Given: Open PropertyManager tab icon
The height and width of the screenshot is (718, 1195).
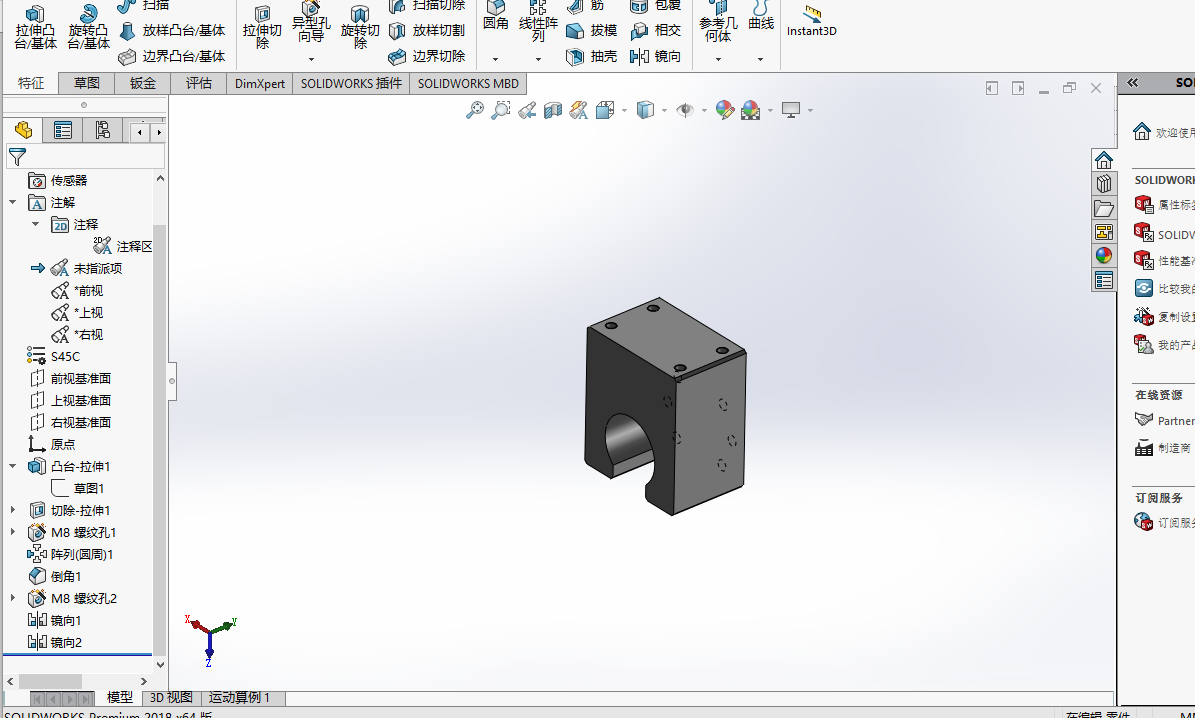Looking at the screenshot, I should (x=62, y=130).
